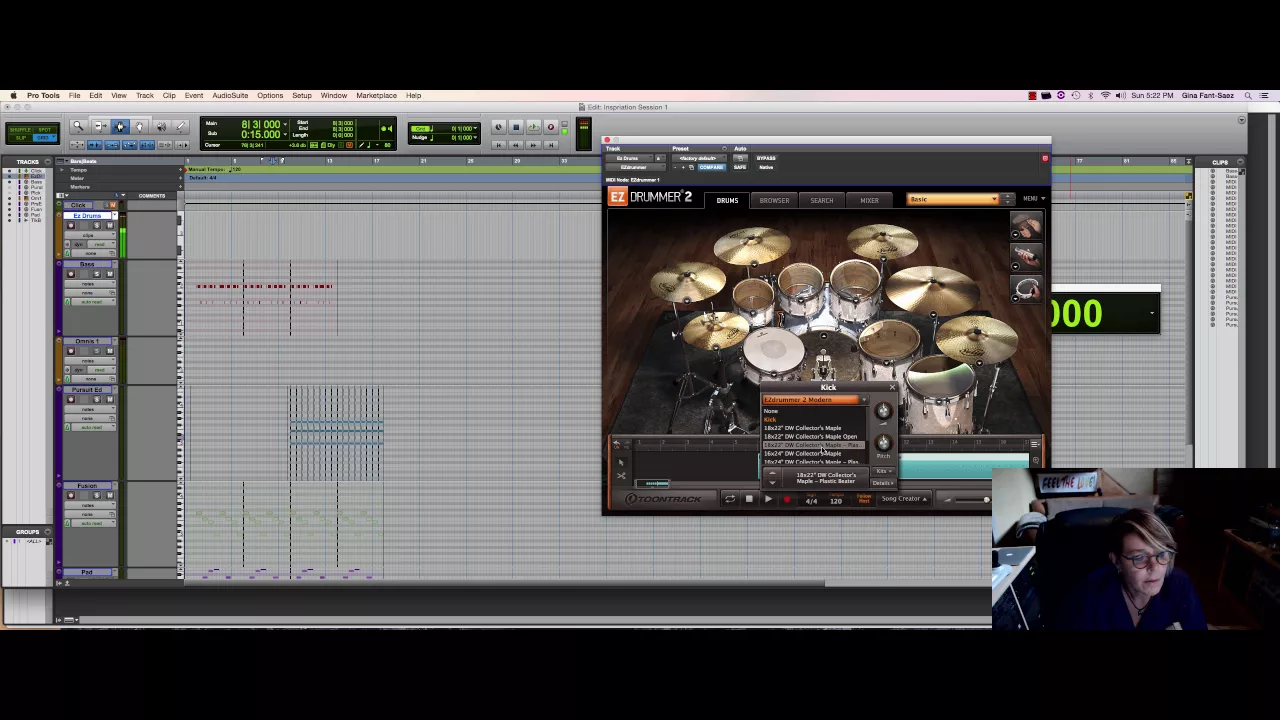Open the Basic preset dropdown in EZdrummer
This screenshot has height=720, width=1280.
[x=952, y=199]
